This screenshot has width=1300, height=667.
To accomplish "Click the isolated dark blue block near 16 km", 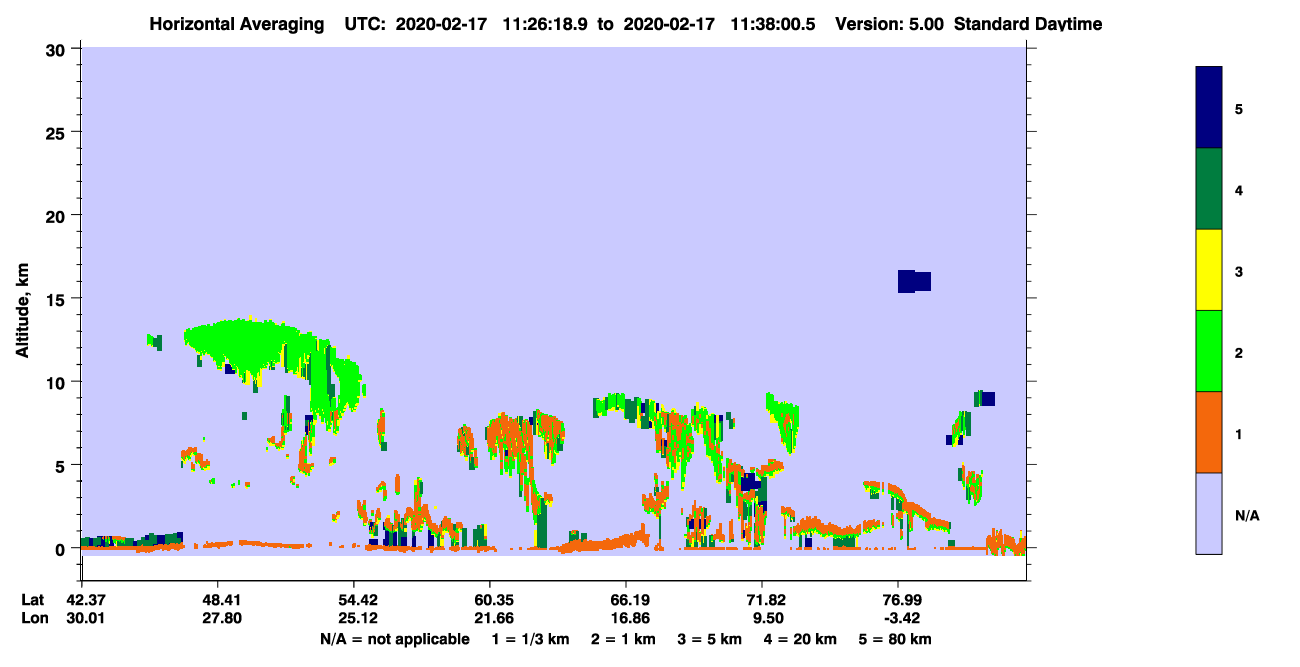I will click(914, 281).
